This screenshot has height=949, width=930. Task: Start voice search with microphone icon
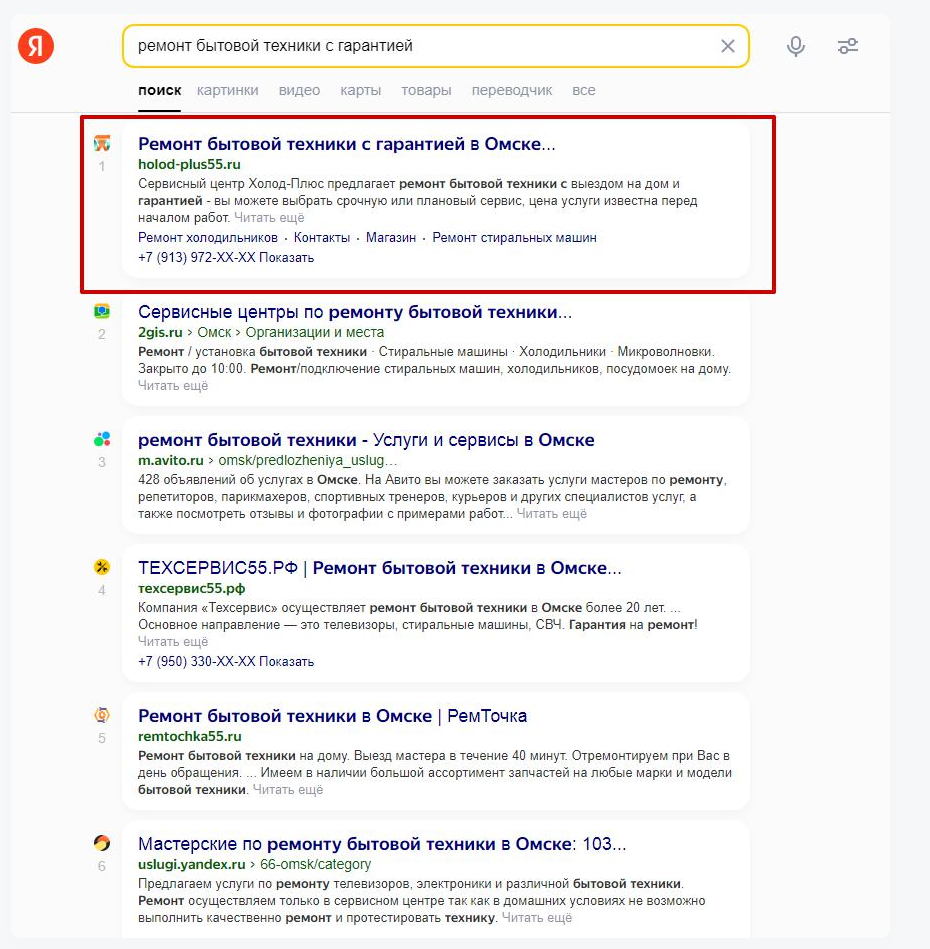[x=796, y=46]
